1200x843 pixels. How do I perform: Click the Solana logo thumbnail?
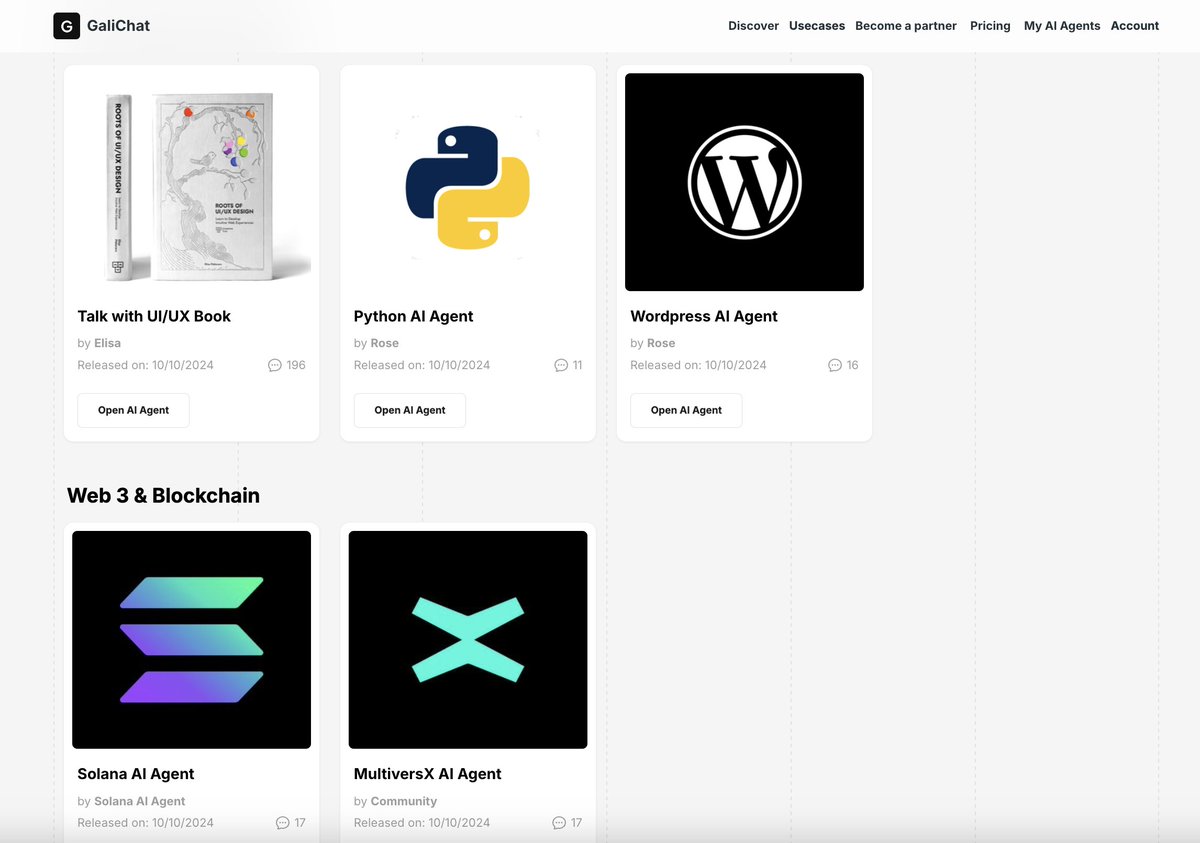tap(192, 640)
